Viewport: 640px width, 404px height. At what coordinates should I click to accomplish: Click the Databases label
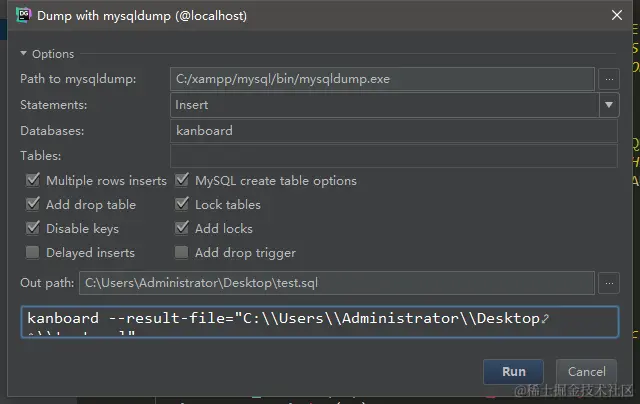tap(52, 131)
